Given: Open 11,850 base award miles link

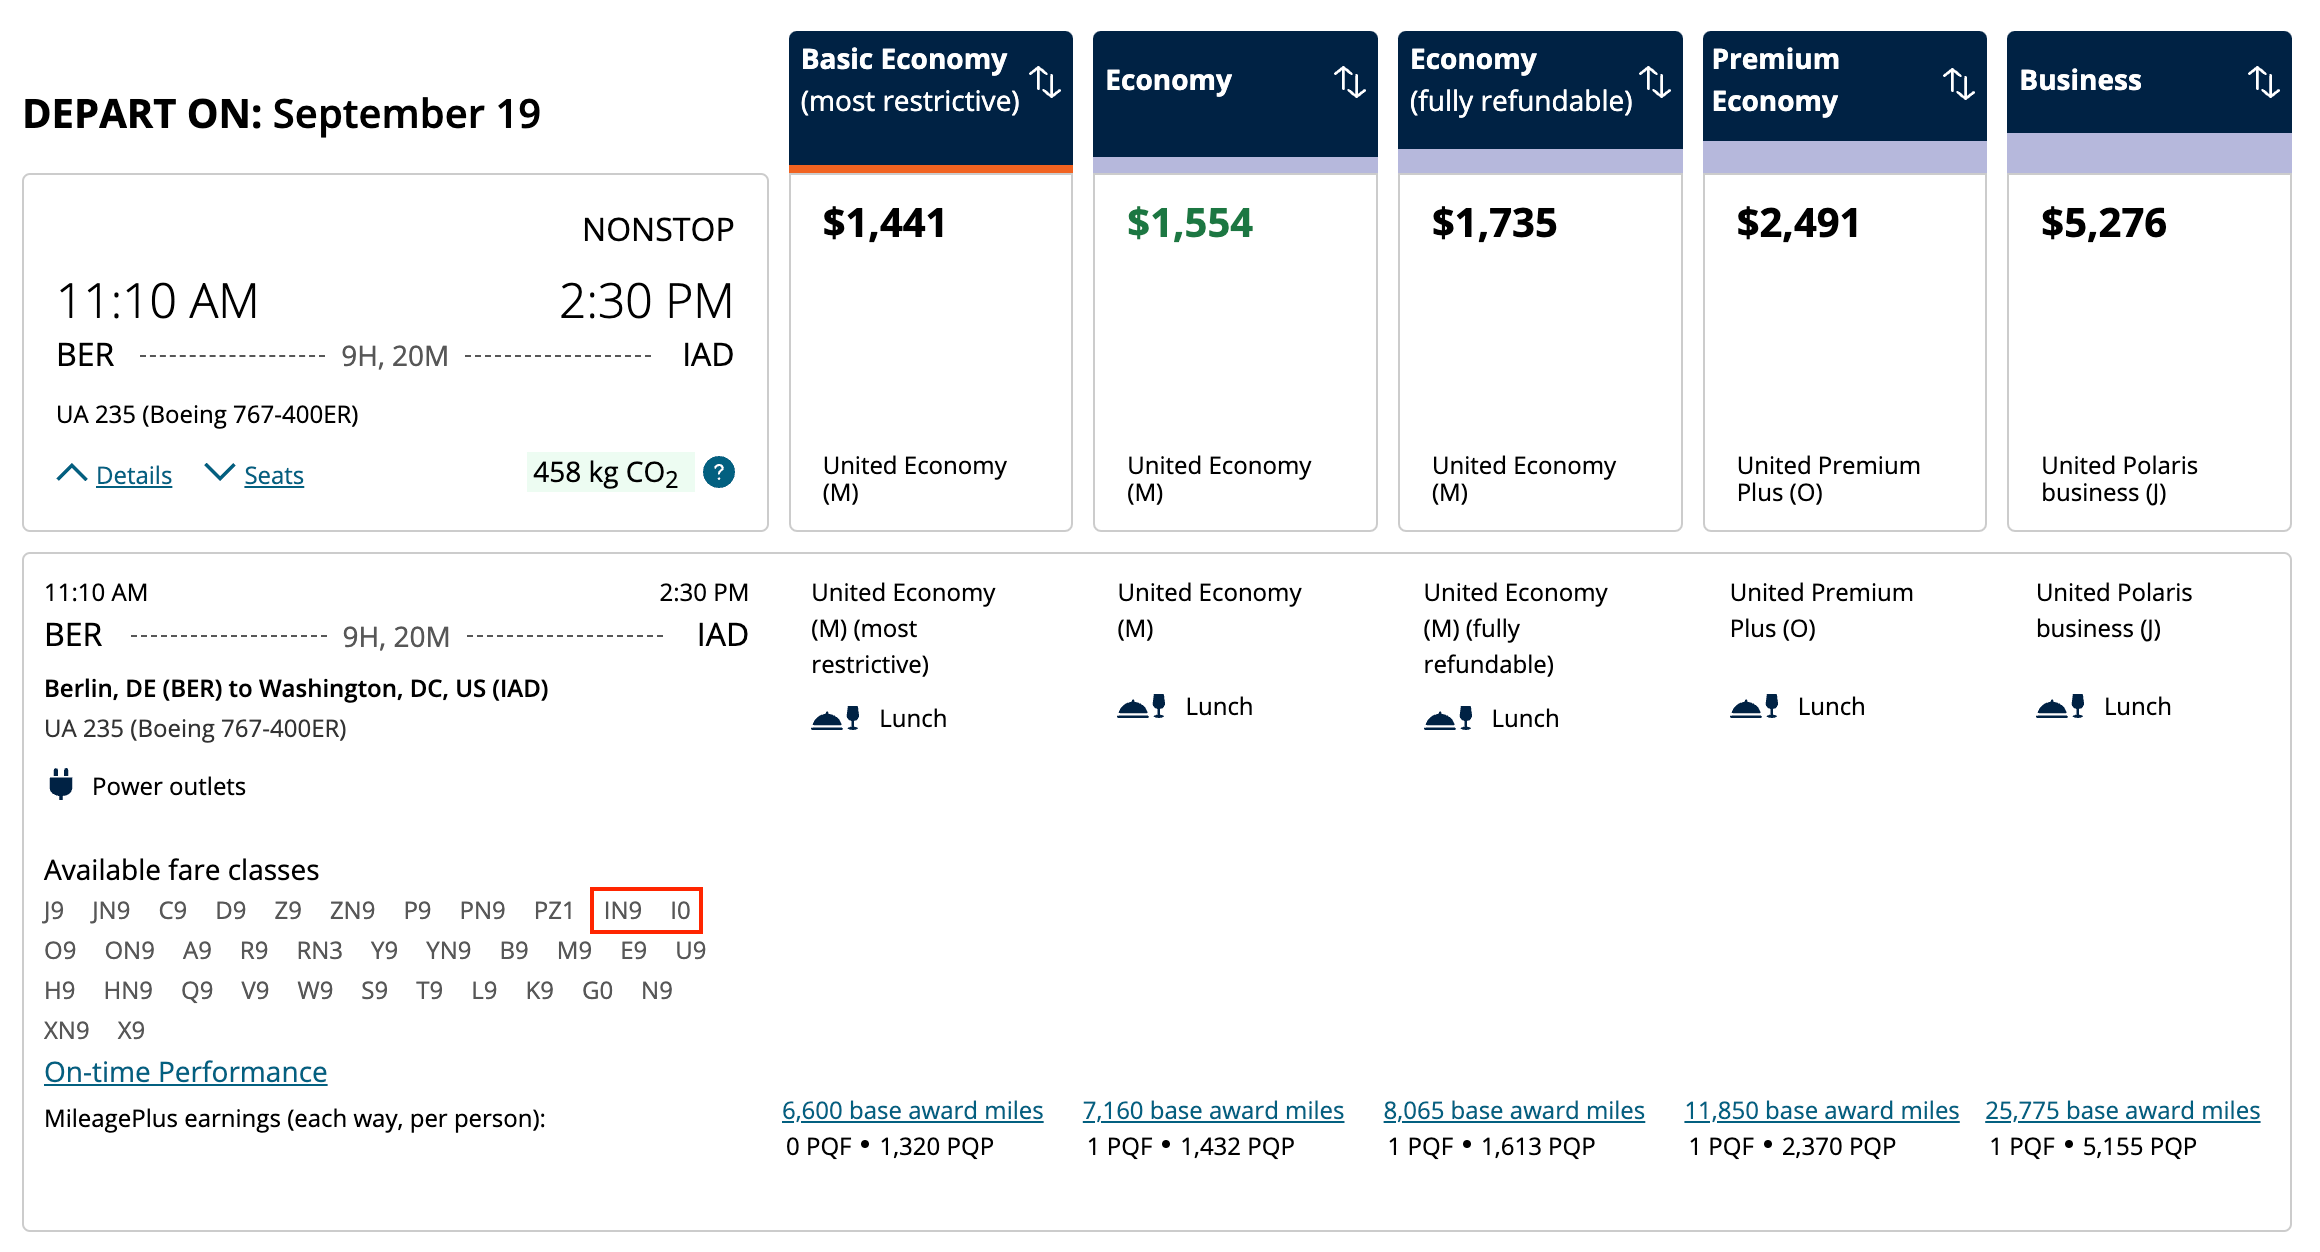Looking at the screenshot, I should (x=1821, y=1110).
